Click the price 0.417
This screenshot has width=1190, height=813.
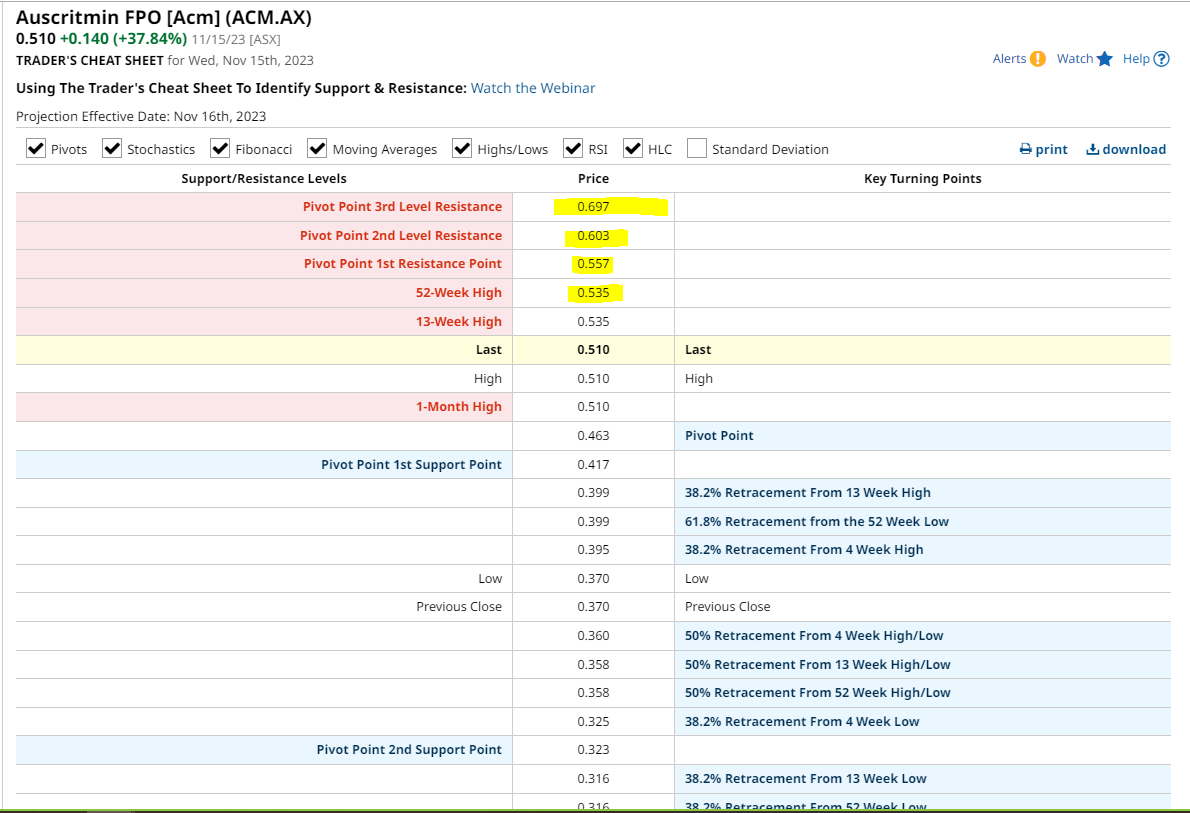click(x=593, y=465)
